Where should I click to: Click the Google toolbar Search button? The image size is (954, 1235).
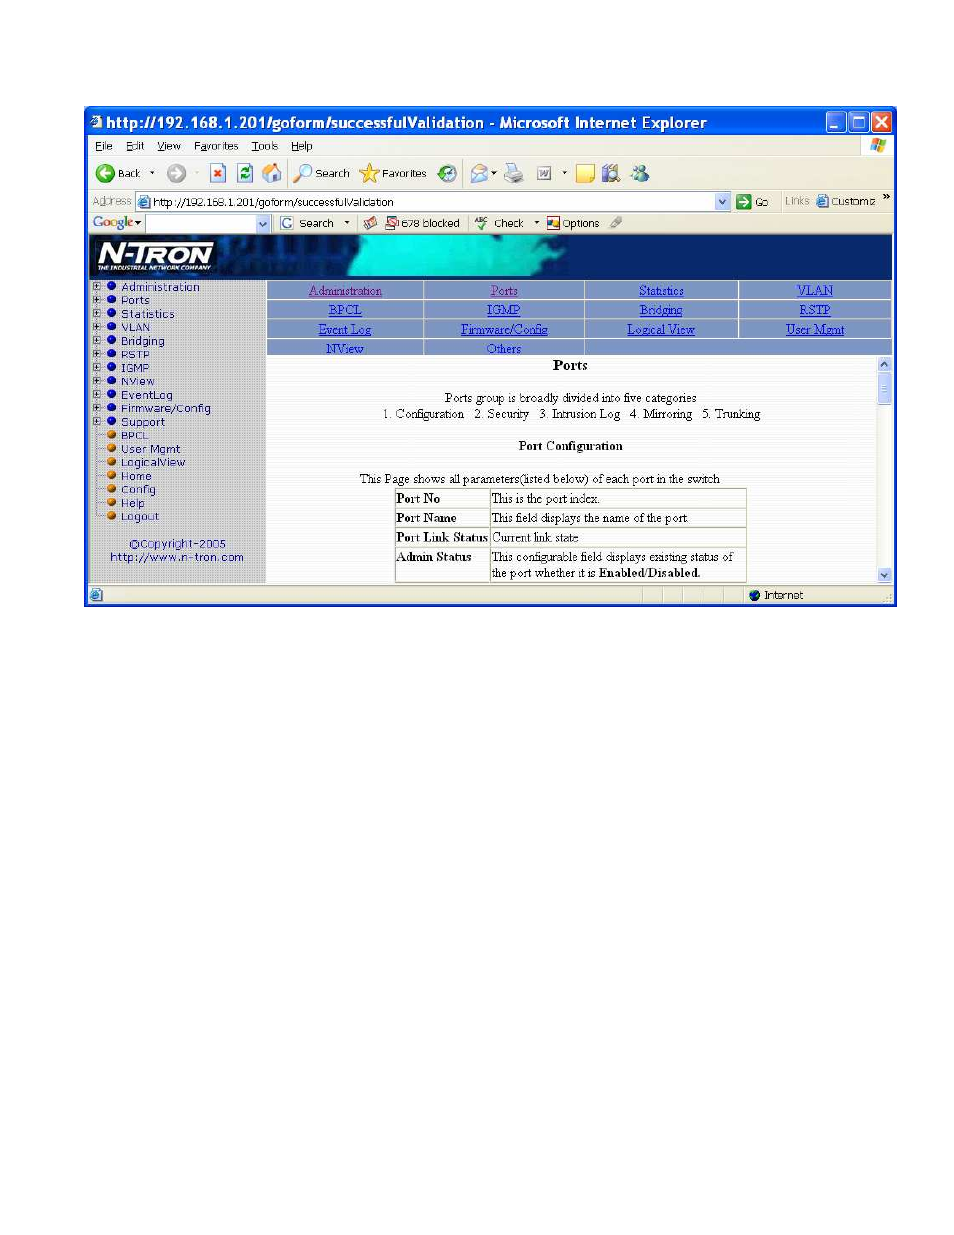(307, 223)
